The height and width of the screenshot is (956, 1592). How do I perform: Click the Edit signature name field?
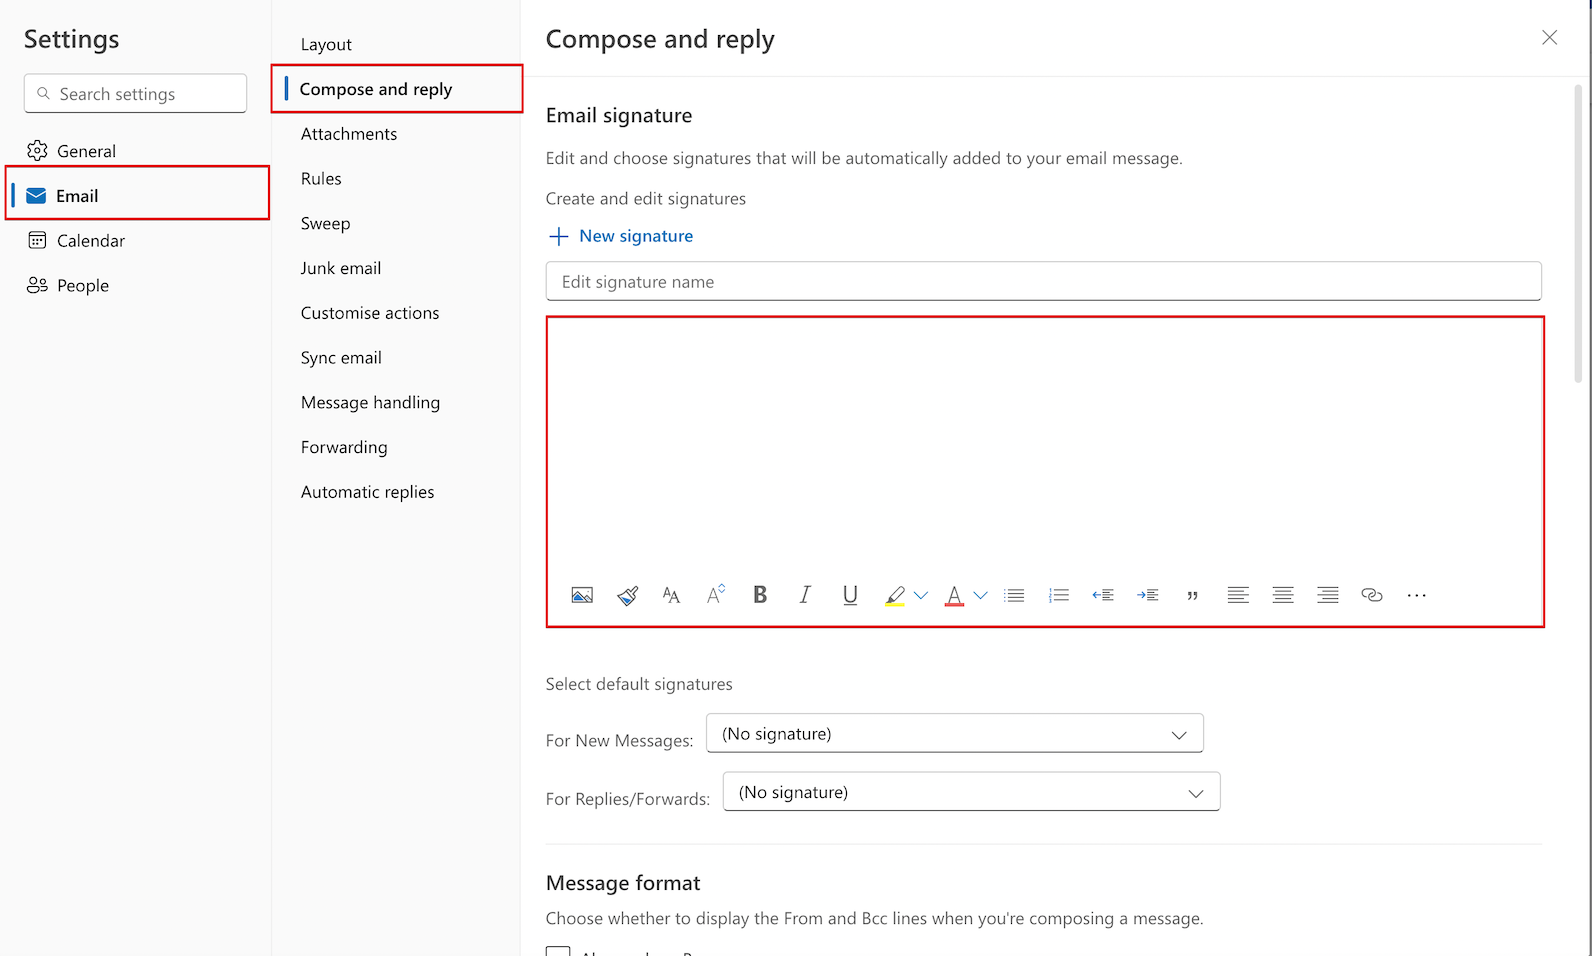1043,282
